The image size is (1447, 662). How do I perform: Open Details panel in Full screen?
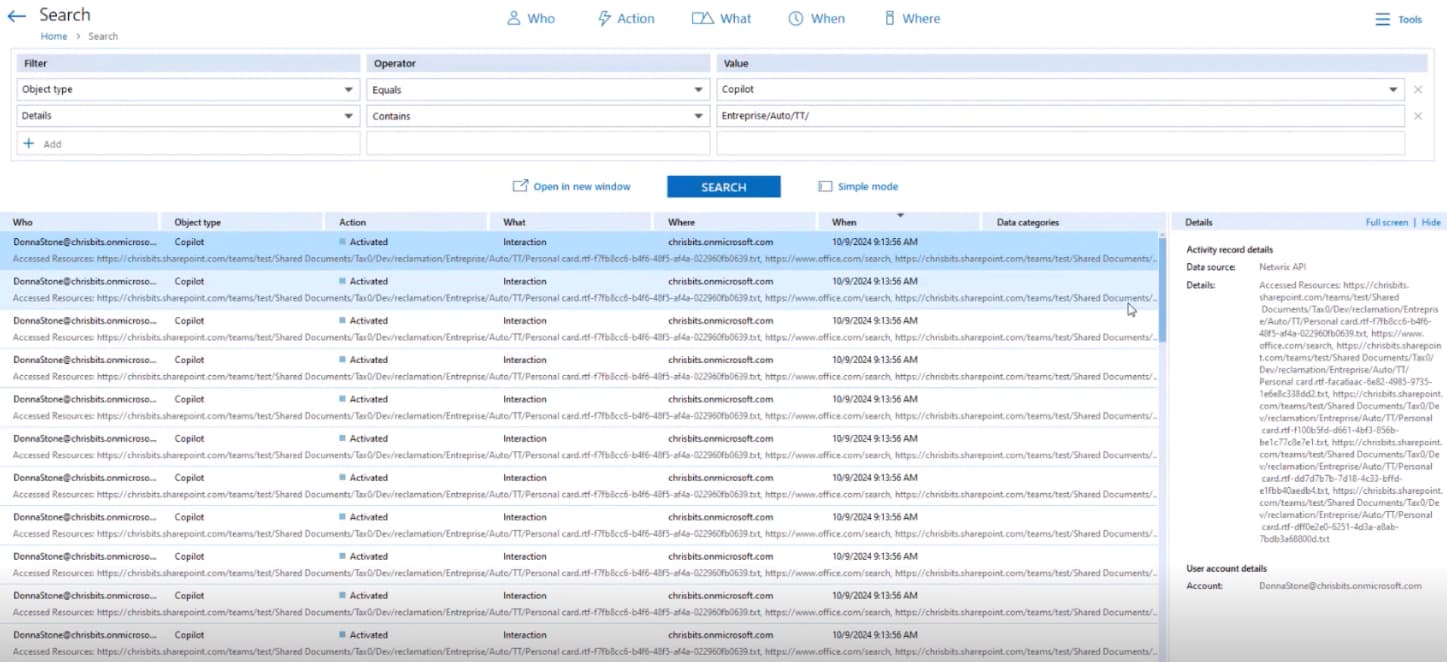(1386, 222)
